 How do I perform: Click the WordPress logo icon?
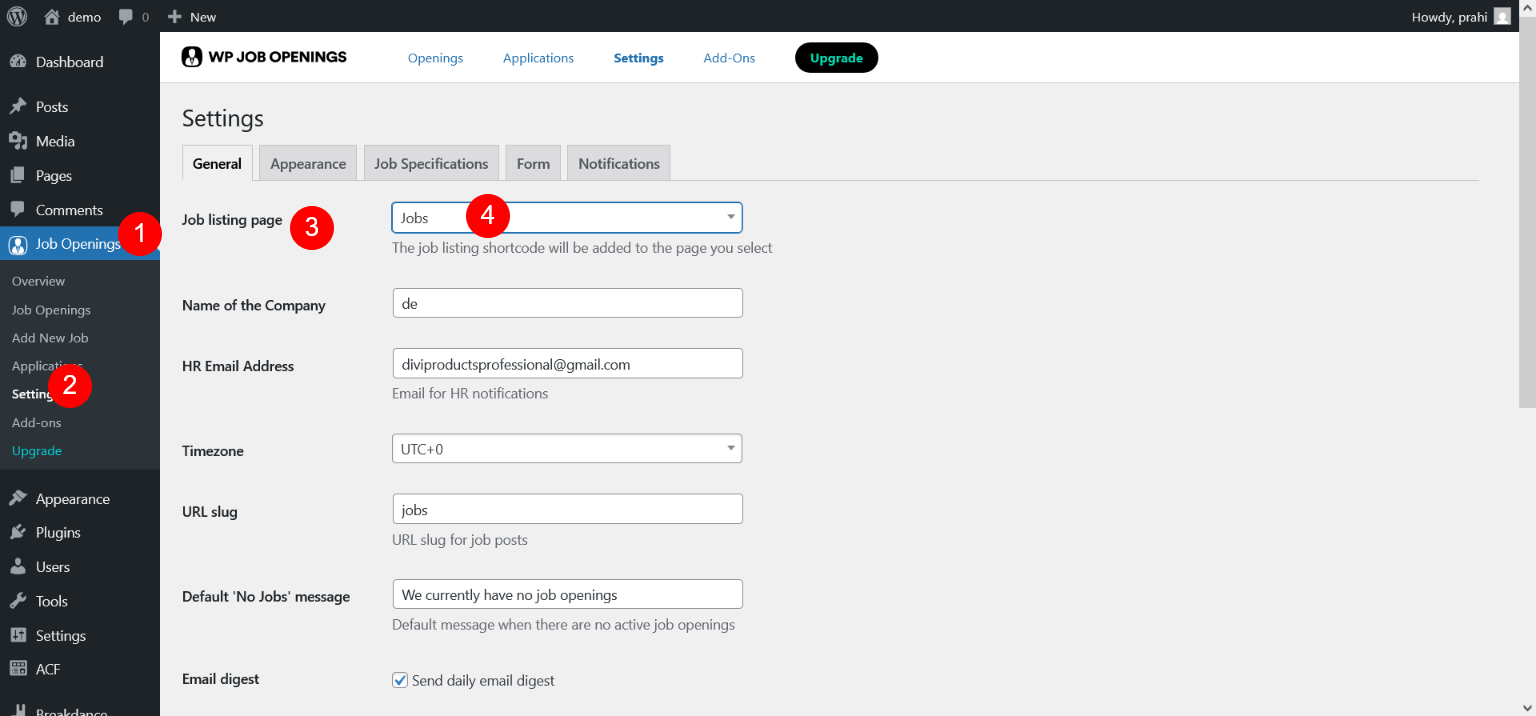tap(17, 16)
